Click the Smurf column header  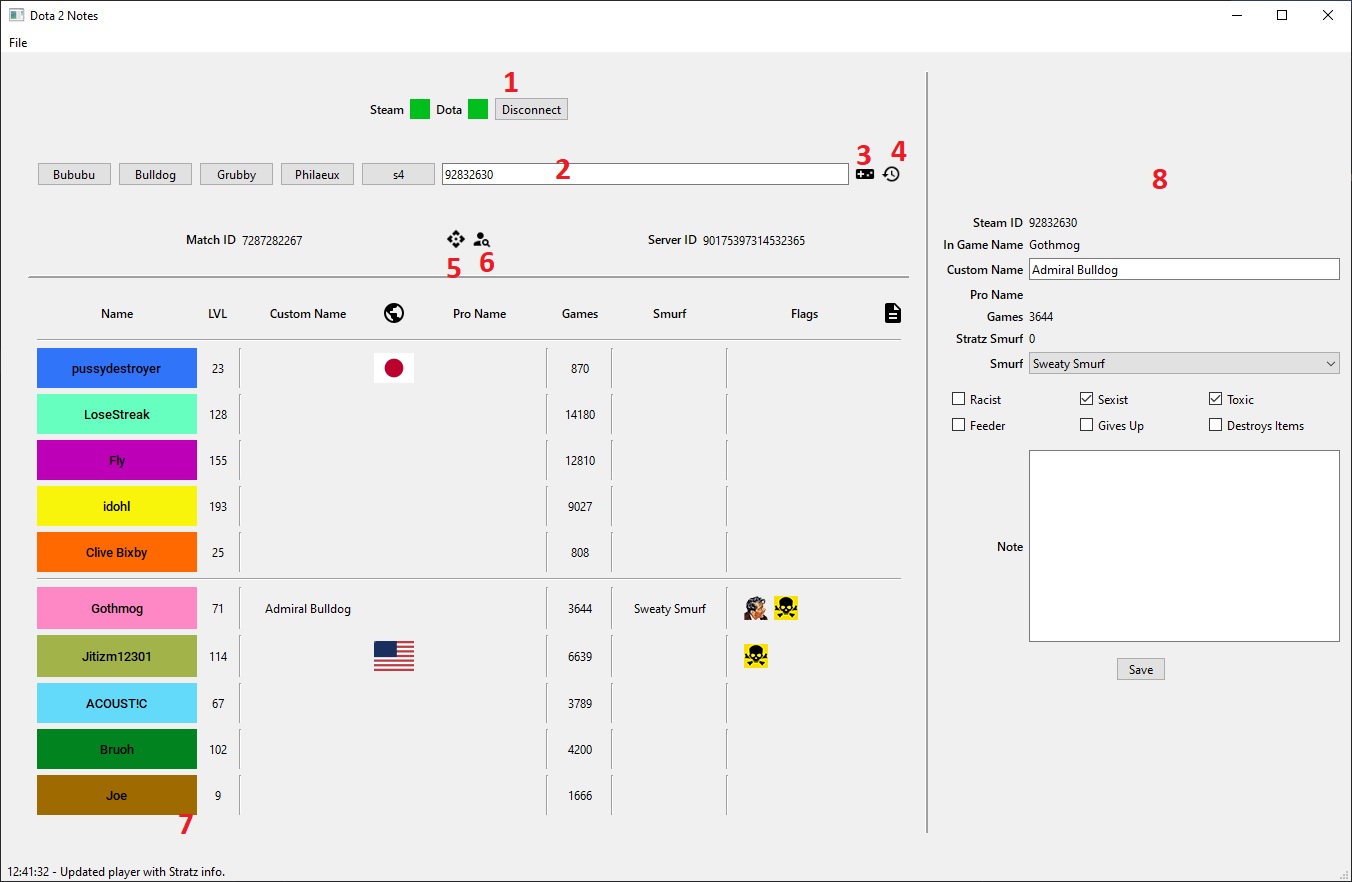670,313
